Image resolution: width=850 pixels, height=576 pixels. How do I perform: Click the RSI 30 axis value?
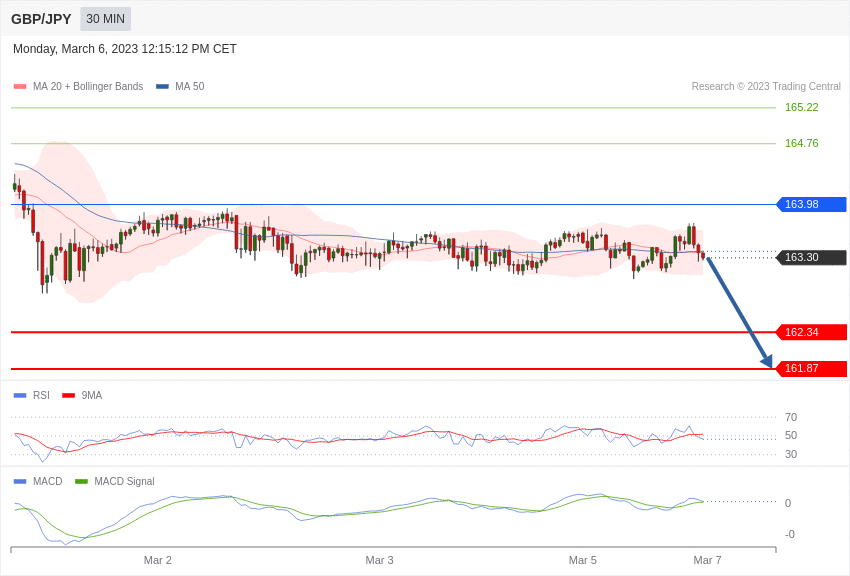pyautogui.click(x=791, y=454)
